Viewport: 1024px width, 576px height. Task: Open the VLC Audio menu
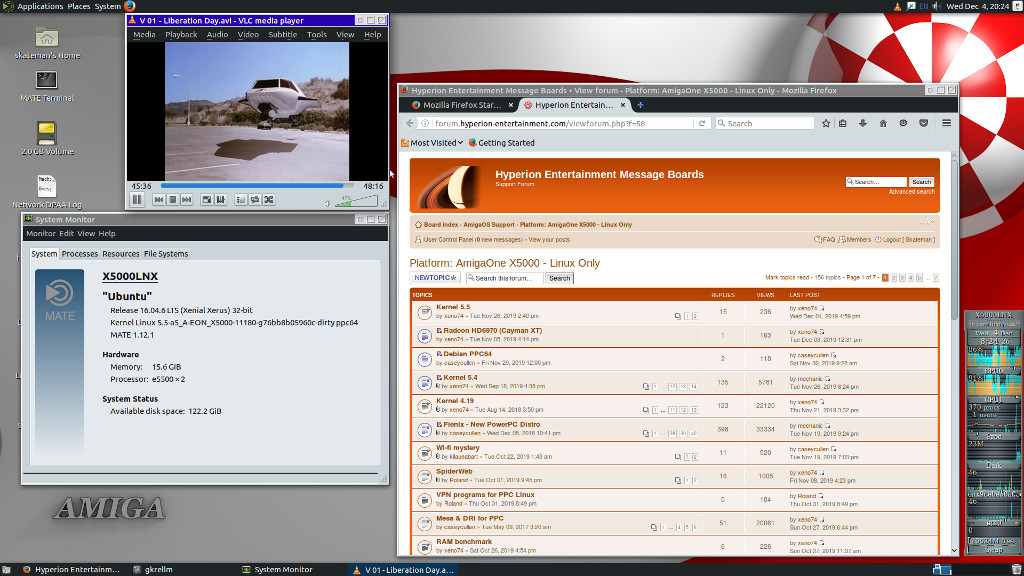click(217, 35)
